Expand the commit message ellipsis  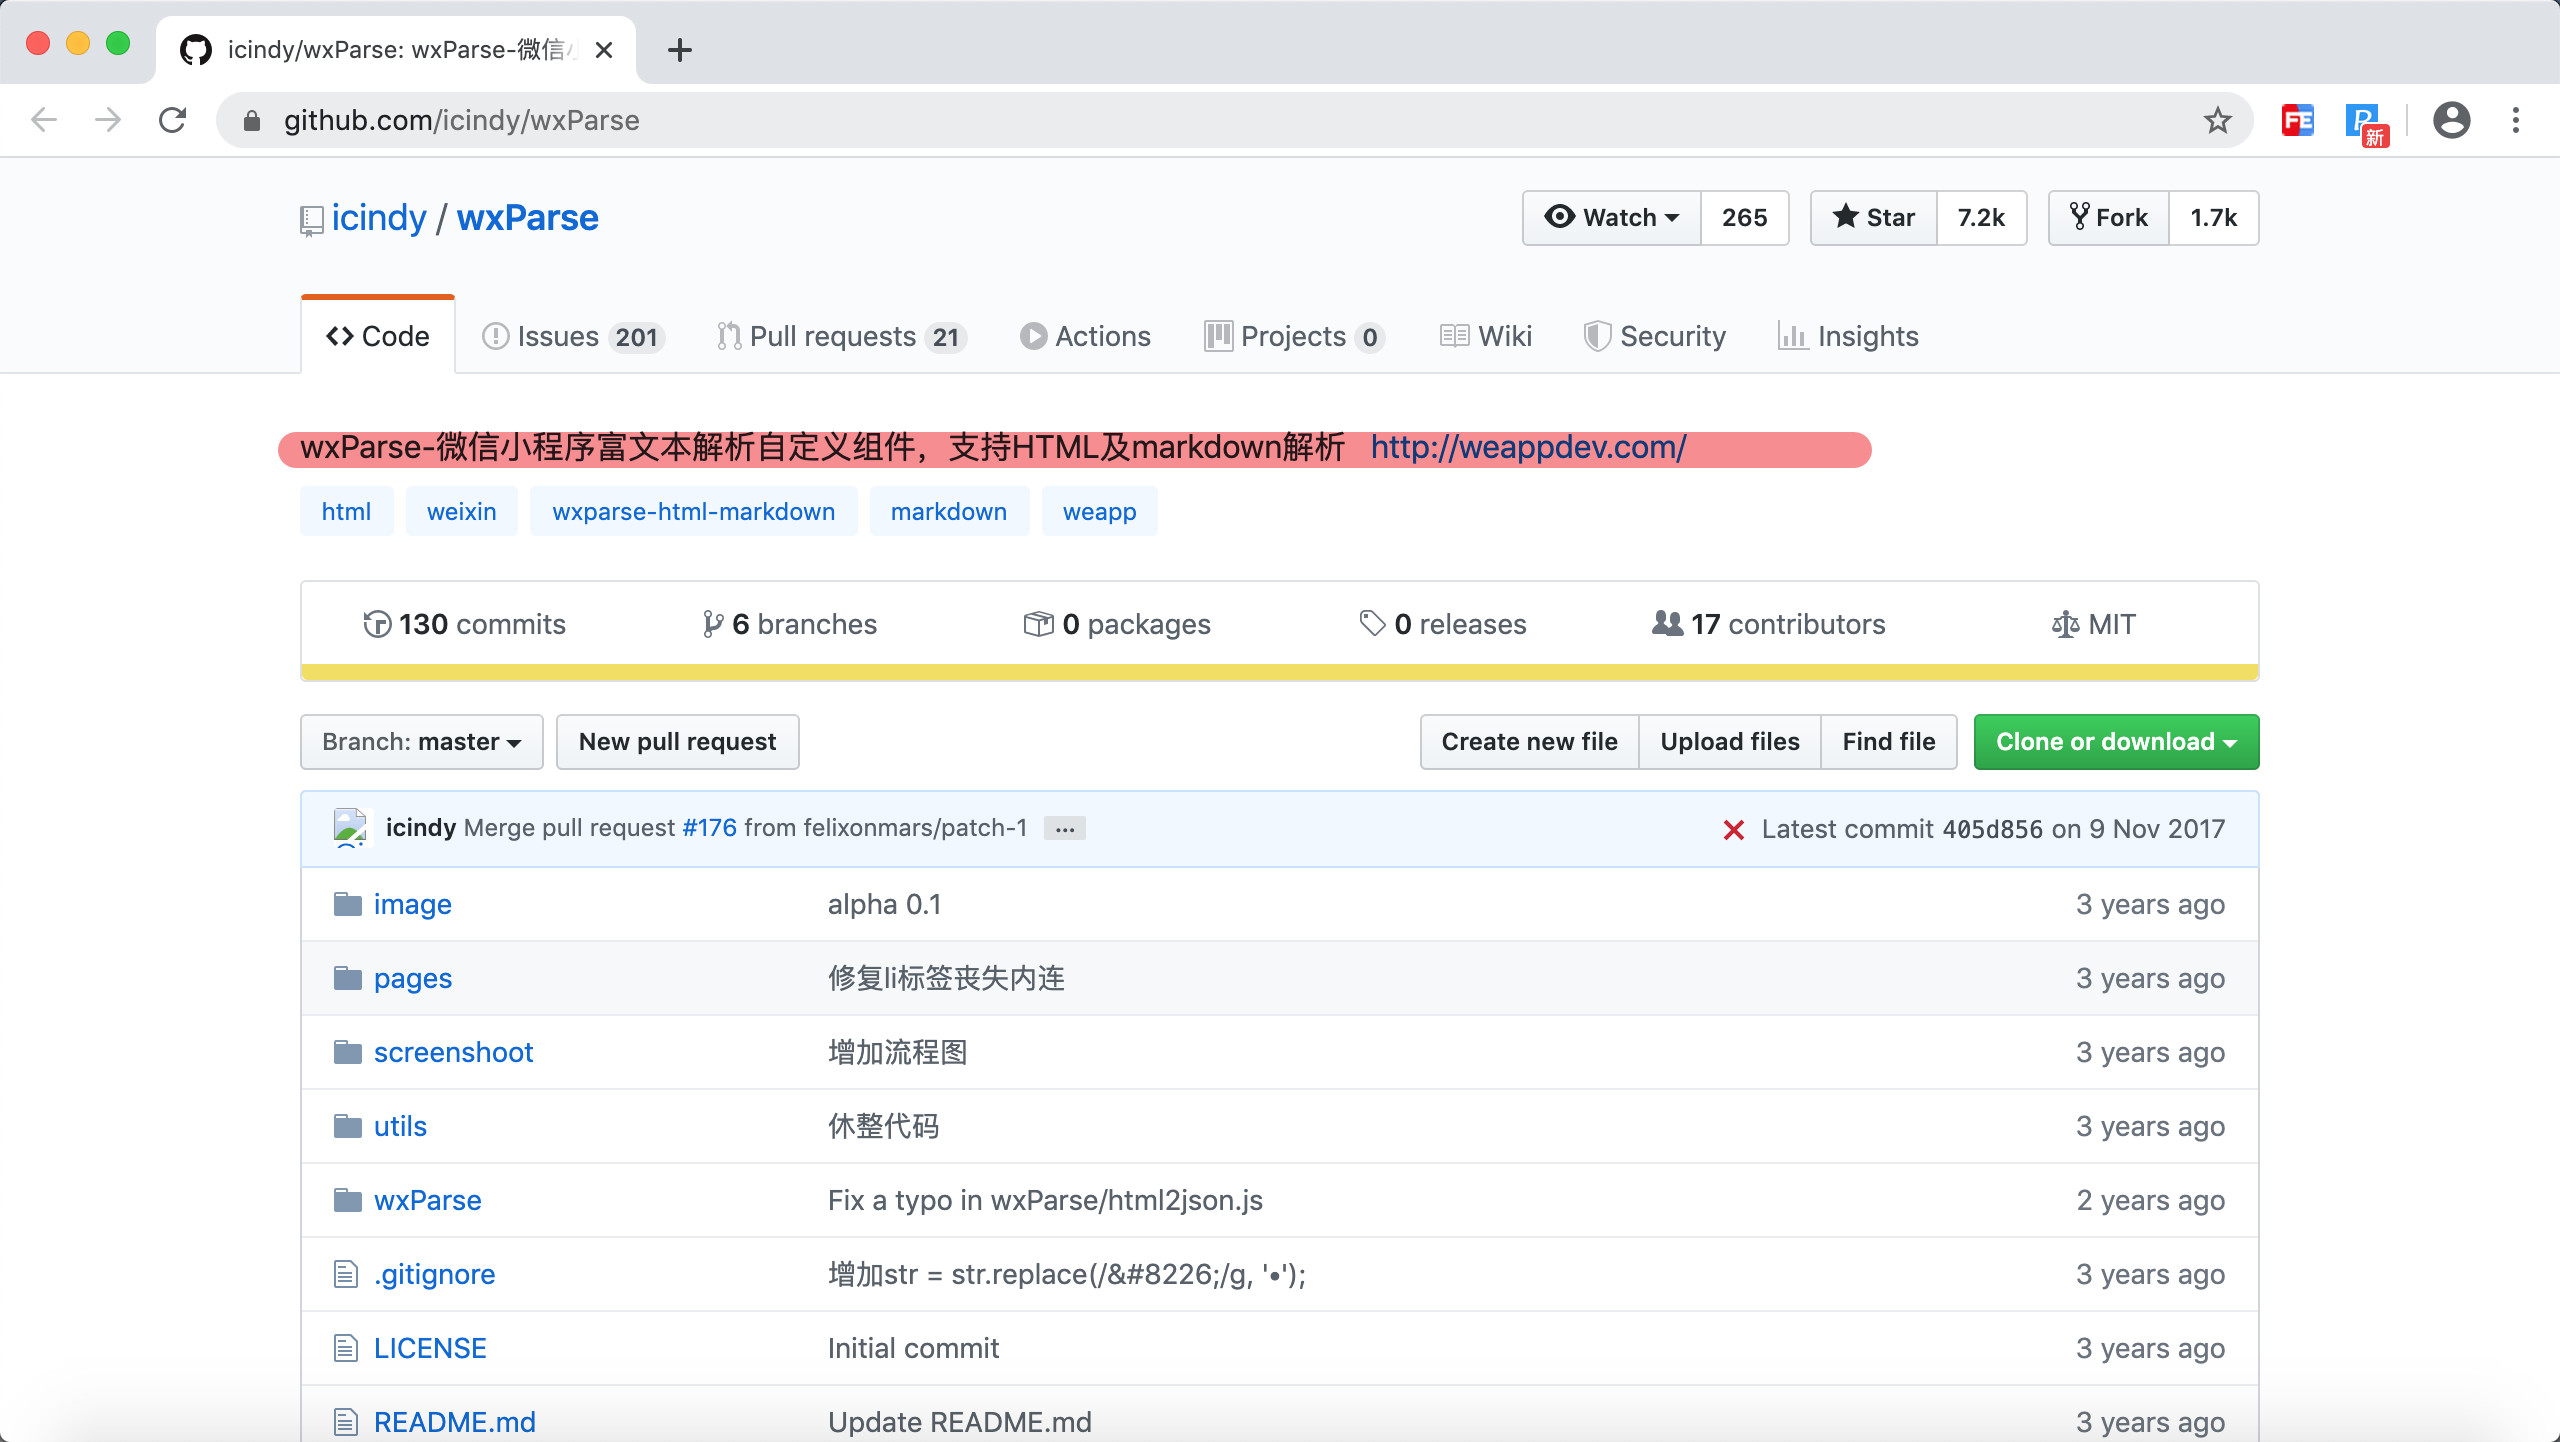pyautogui.click(x=1064, y=829)
